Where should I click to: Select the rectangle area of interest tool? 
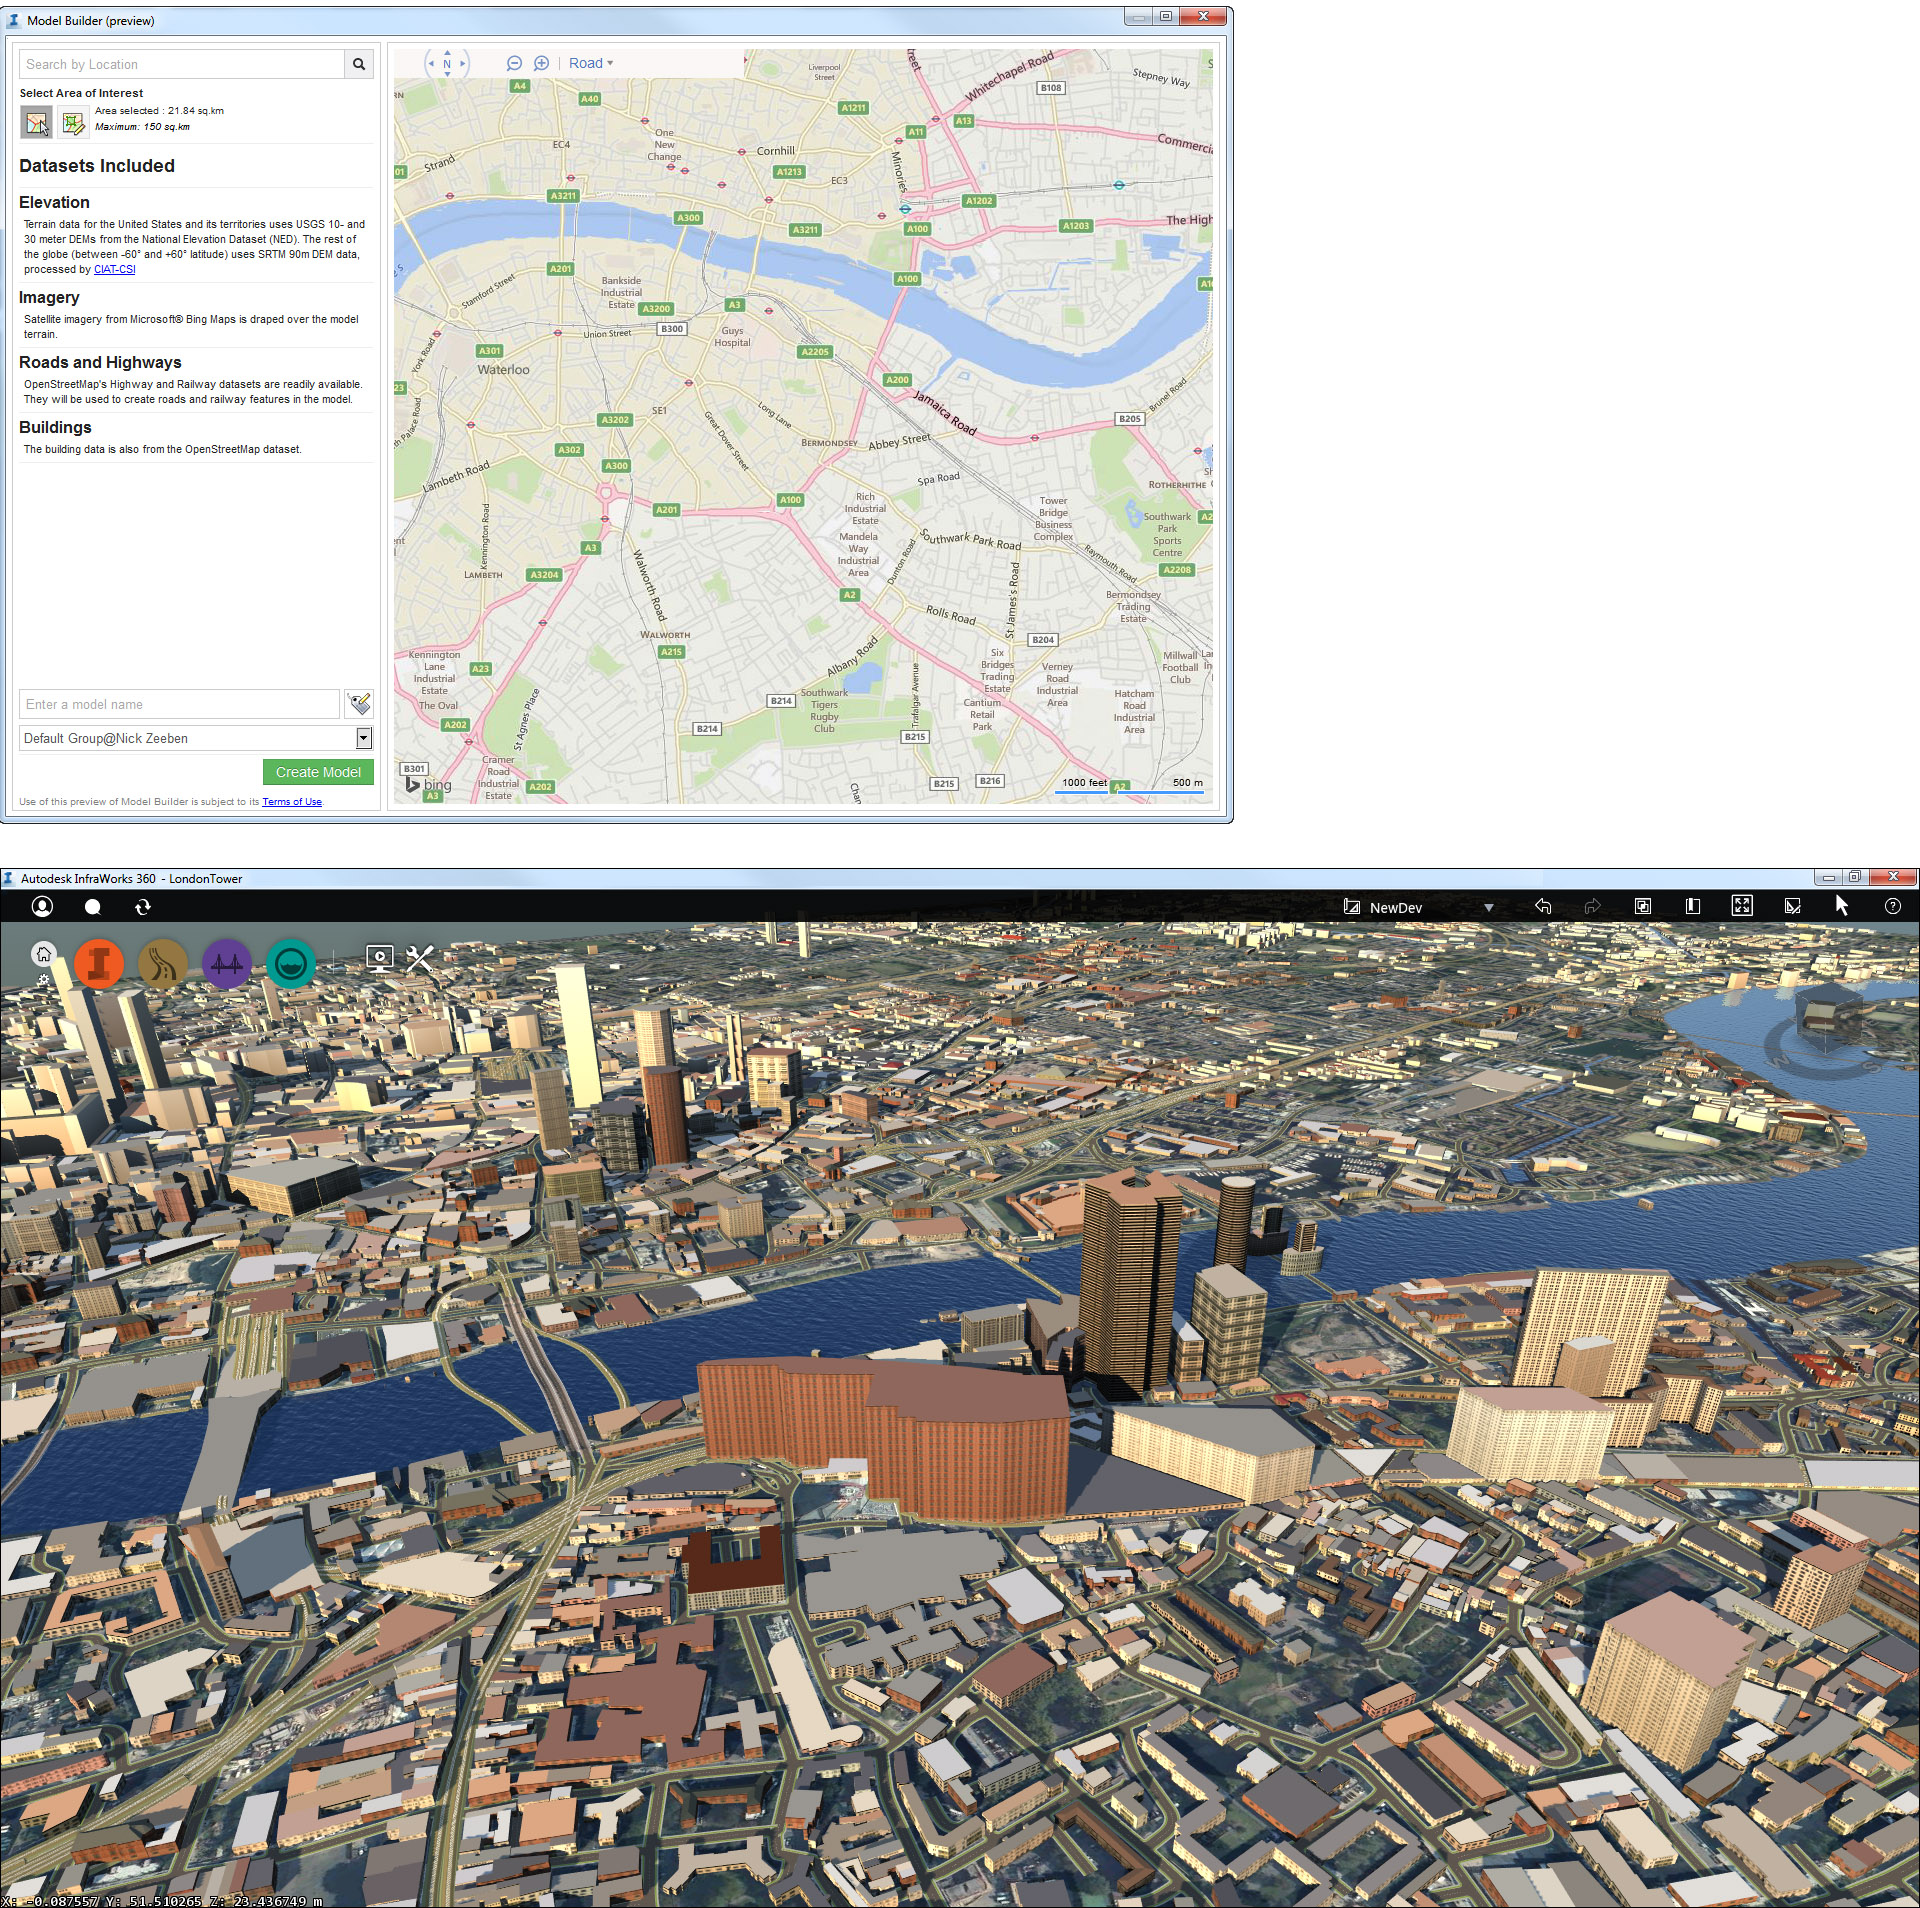coord(36,122)
